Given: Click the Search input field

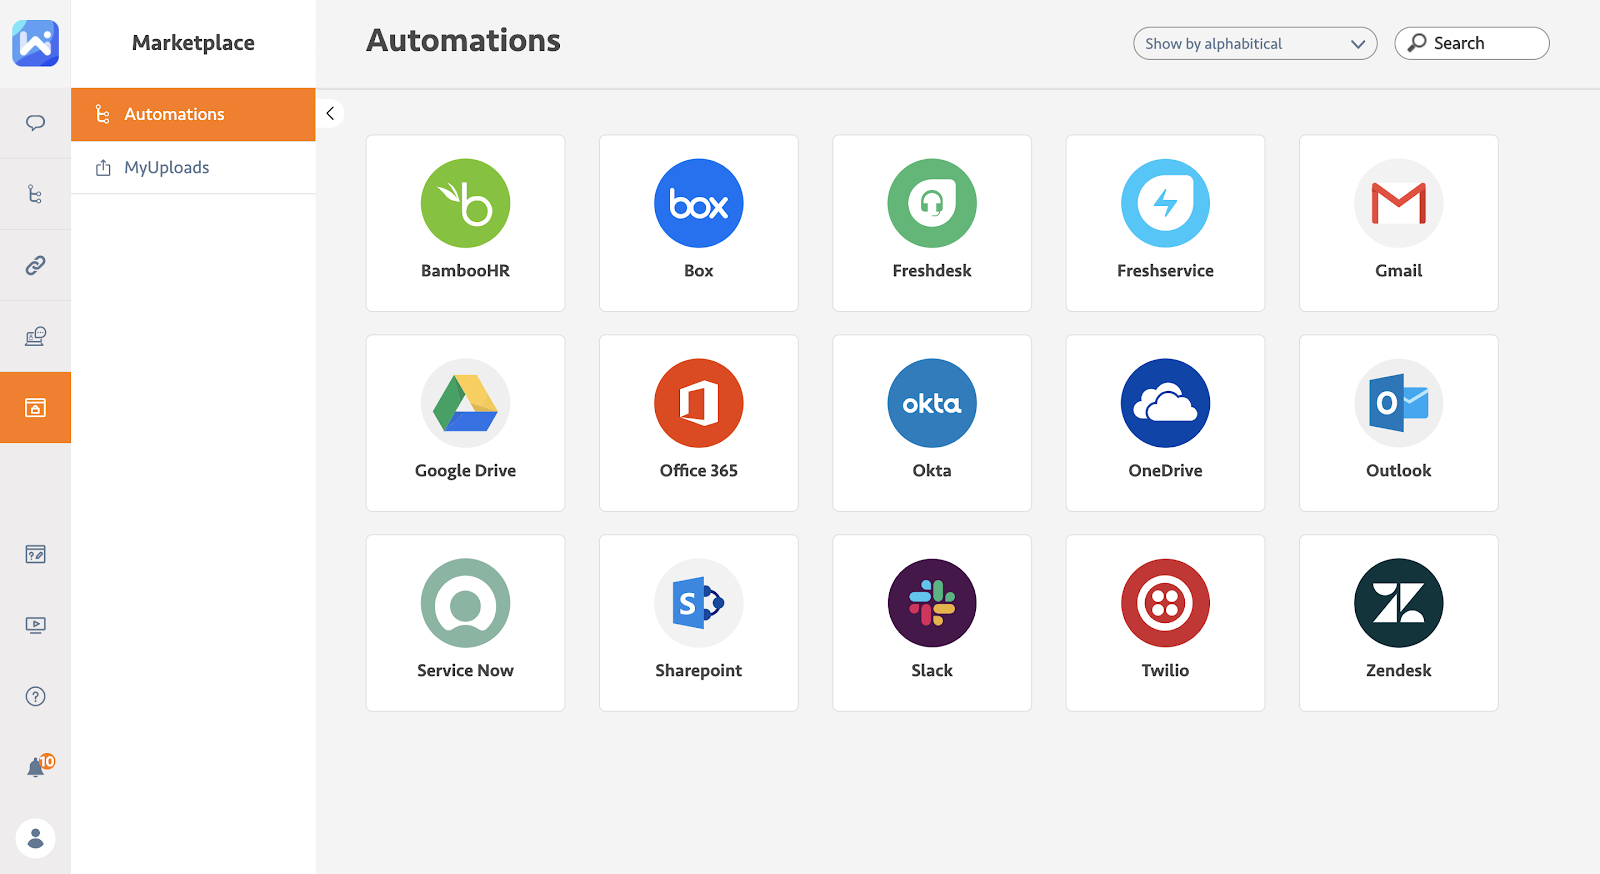Looking at the screenshot, I should click(x=1472, y=43).
